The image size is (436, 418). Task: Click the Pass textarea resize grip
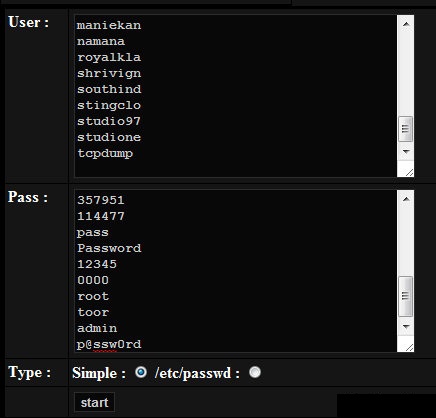click(409, 347)
